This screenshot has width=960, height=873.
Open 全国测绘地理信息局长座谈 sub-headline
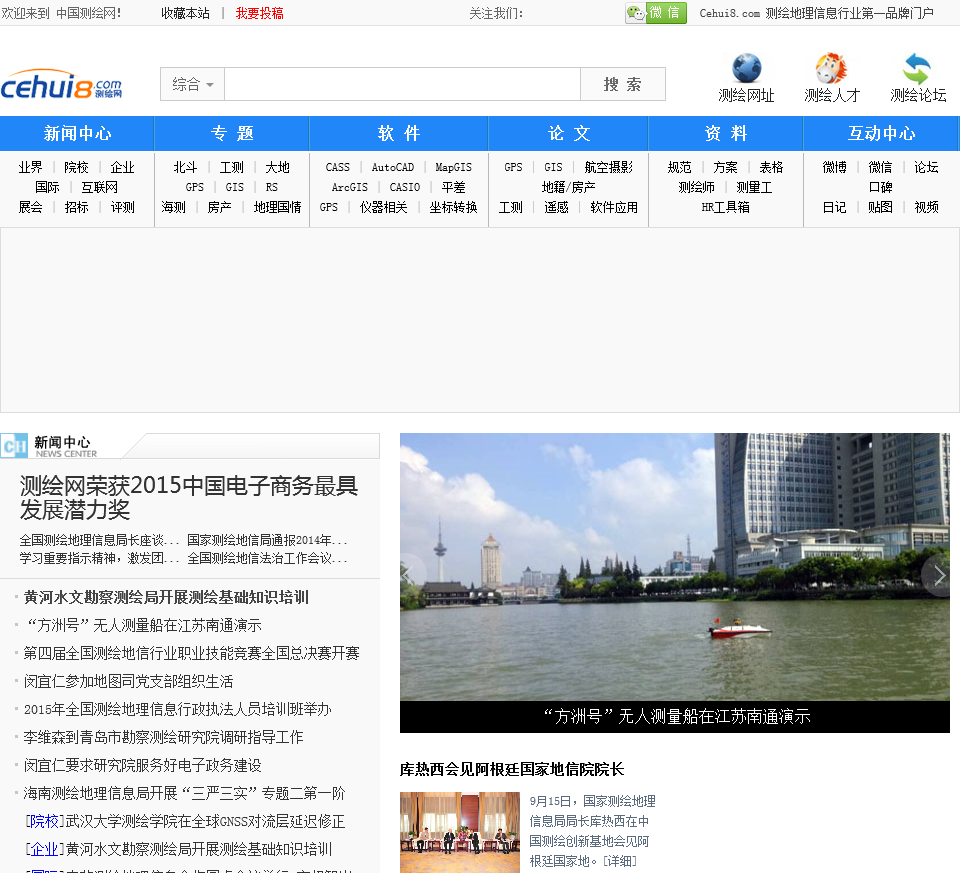(99, 540)
